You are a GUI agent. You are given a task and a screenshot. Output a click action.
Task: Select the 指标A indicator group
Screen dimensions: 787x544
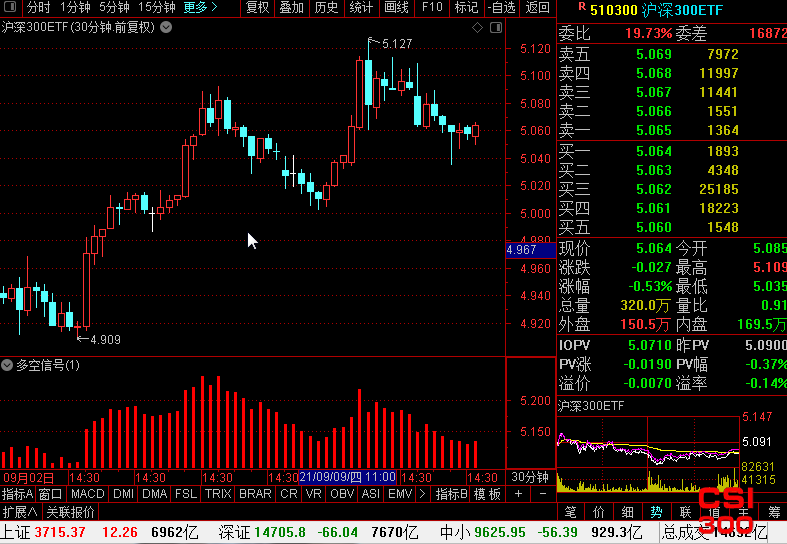click(18, 494)
